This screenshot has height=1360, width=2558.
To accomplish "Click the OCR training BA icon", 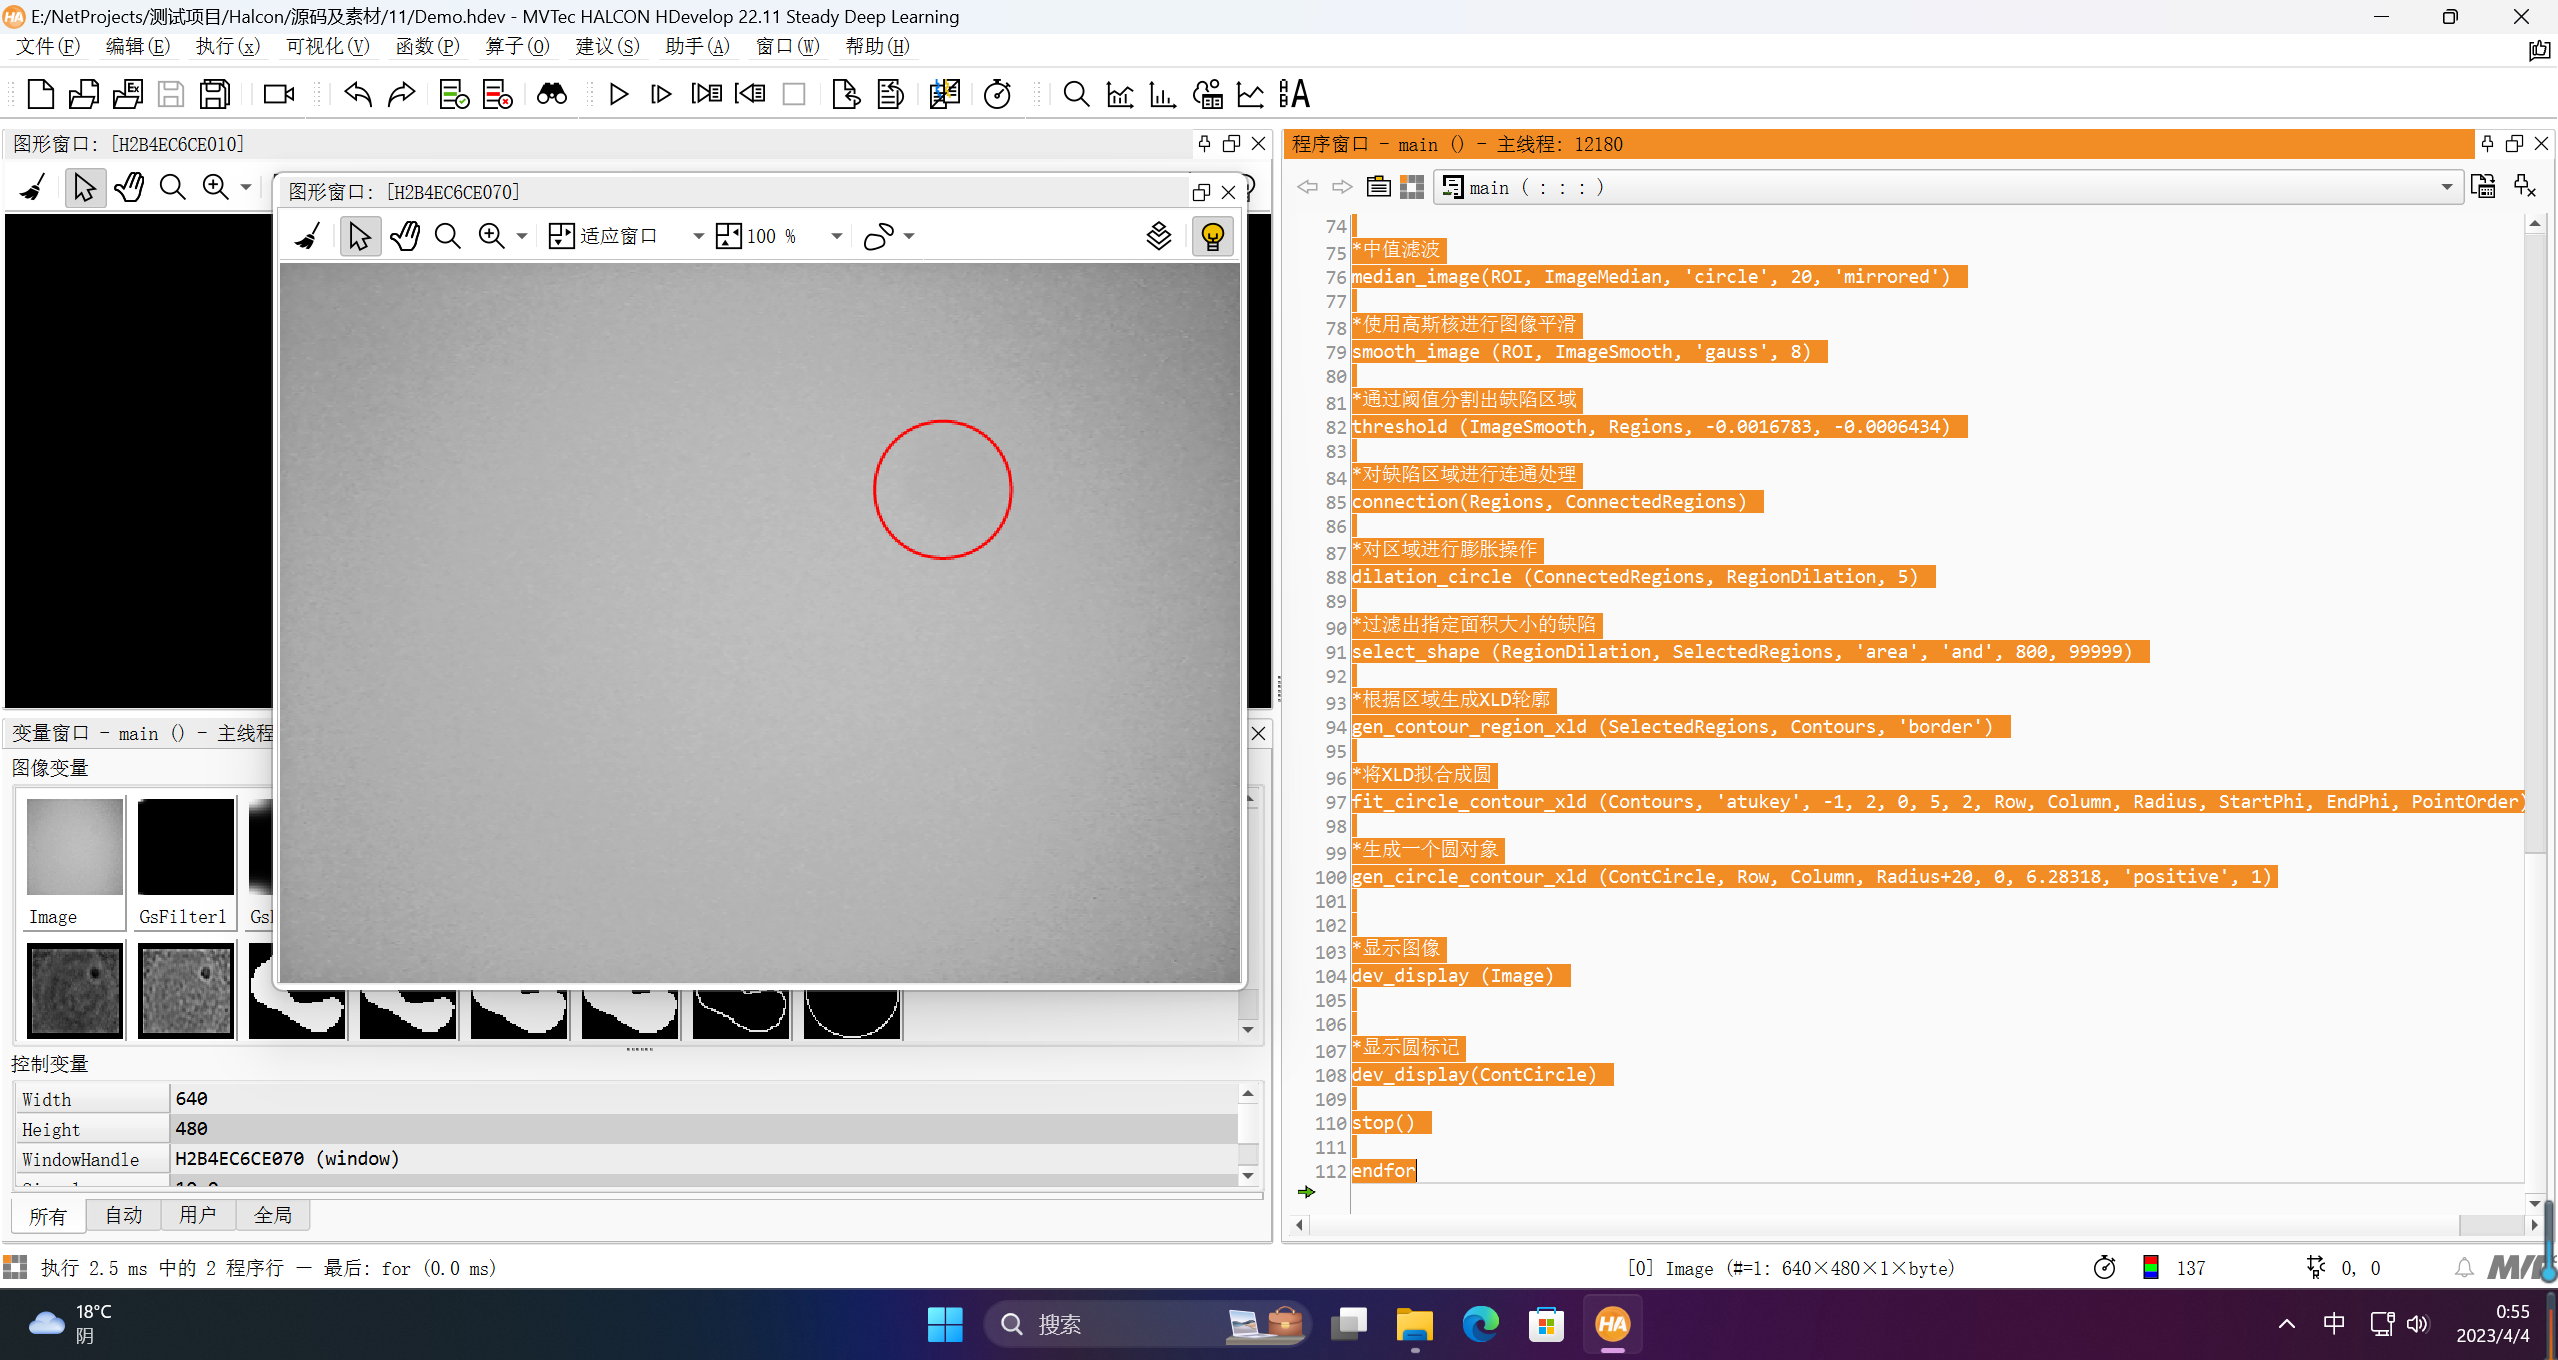I will (1294, 94).
